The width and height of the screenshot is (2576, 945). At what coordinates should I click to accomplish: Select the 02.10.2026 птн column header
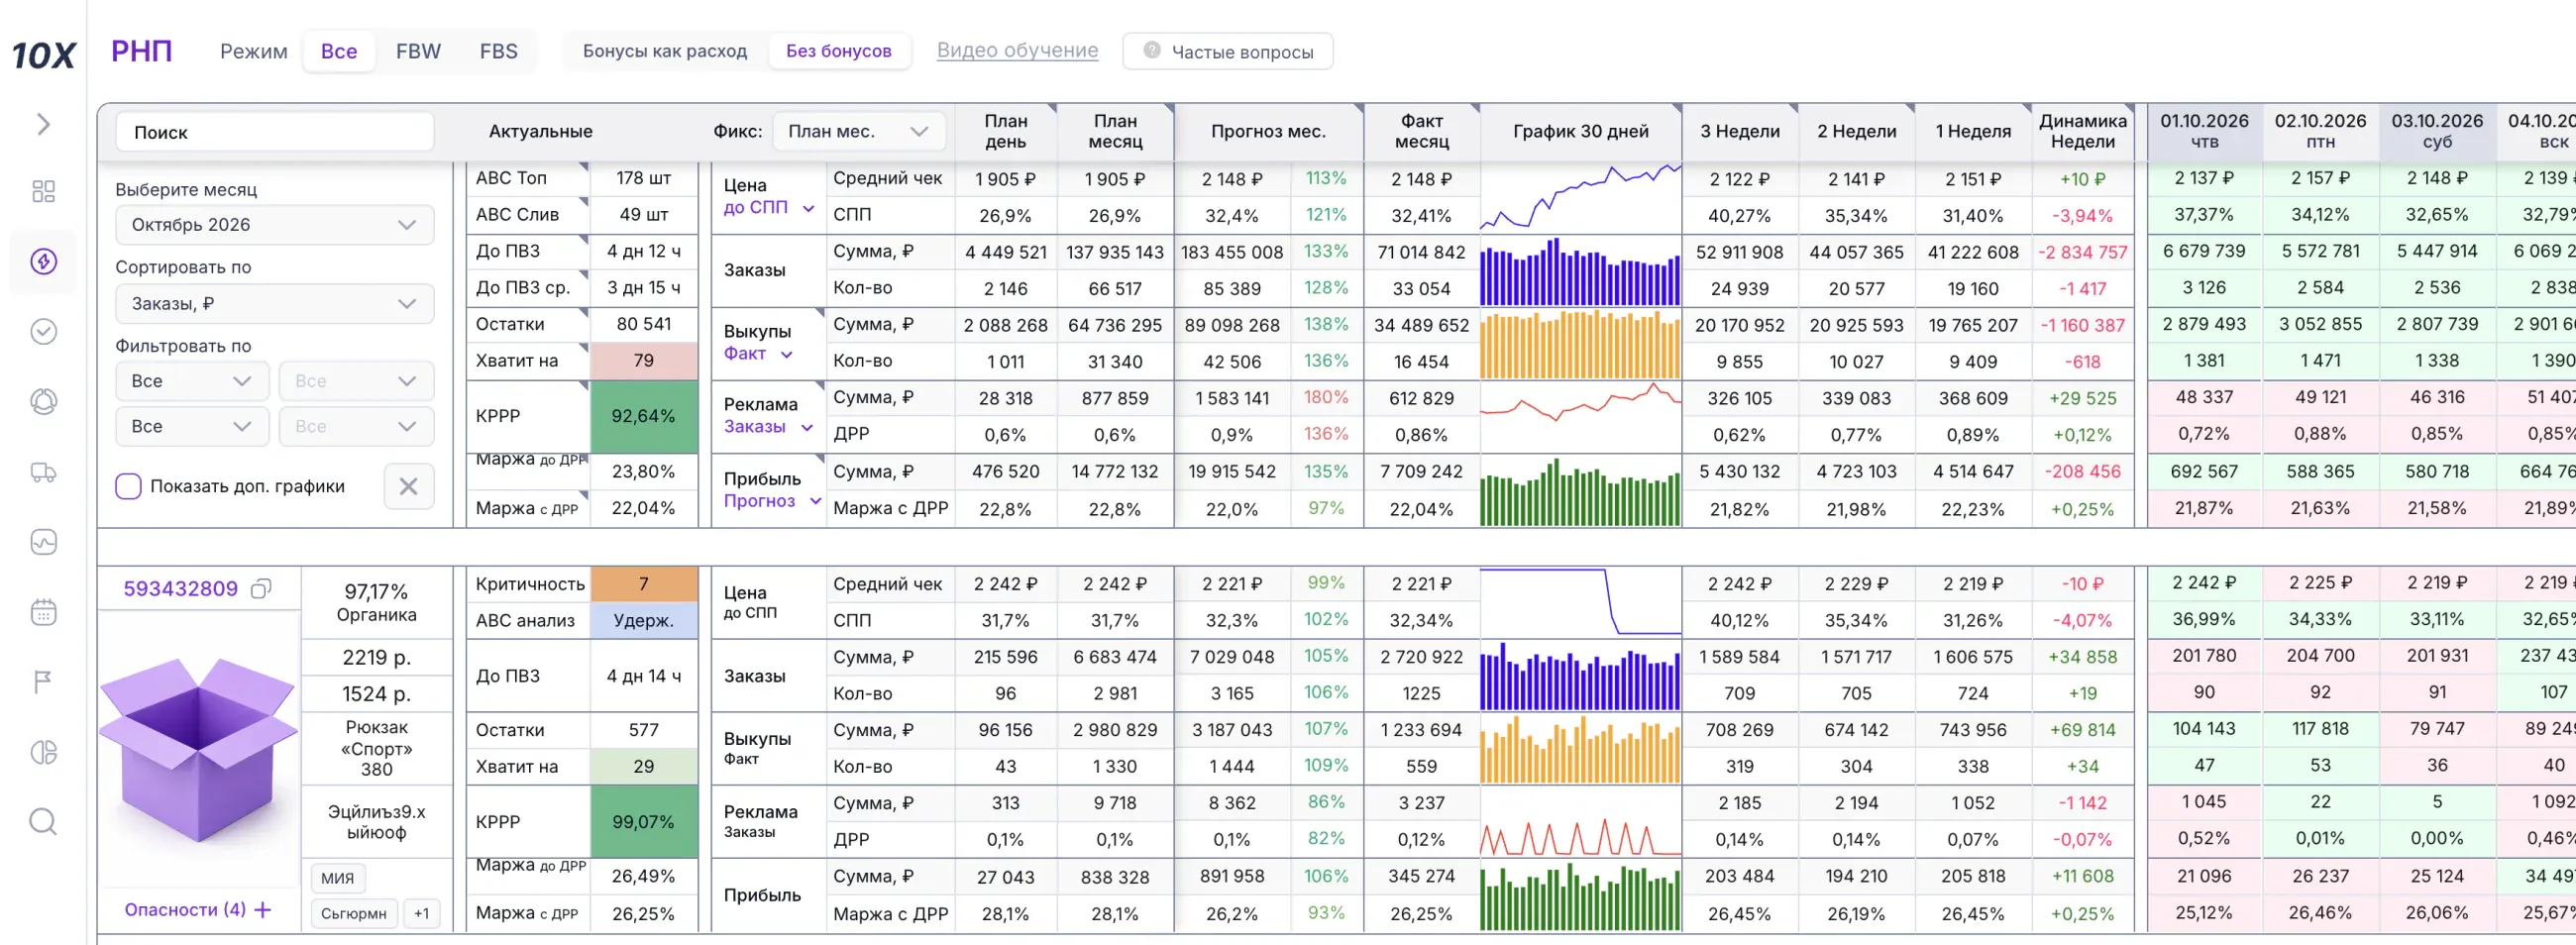[2320, 131]
